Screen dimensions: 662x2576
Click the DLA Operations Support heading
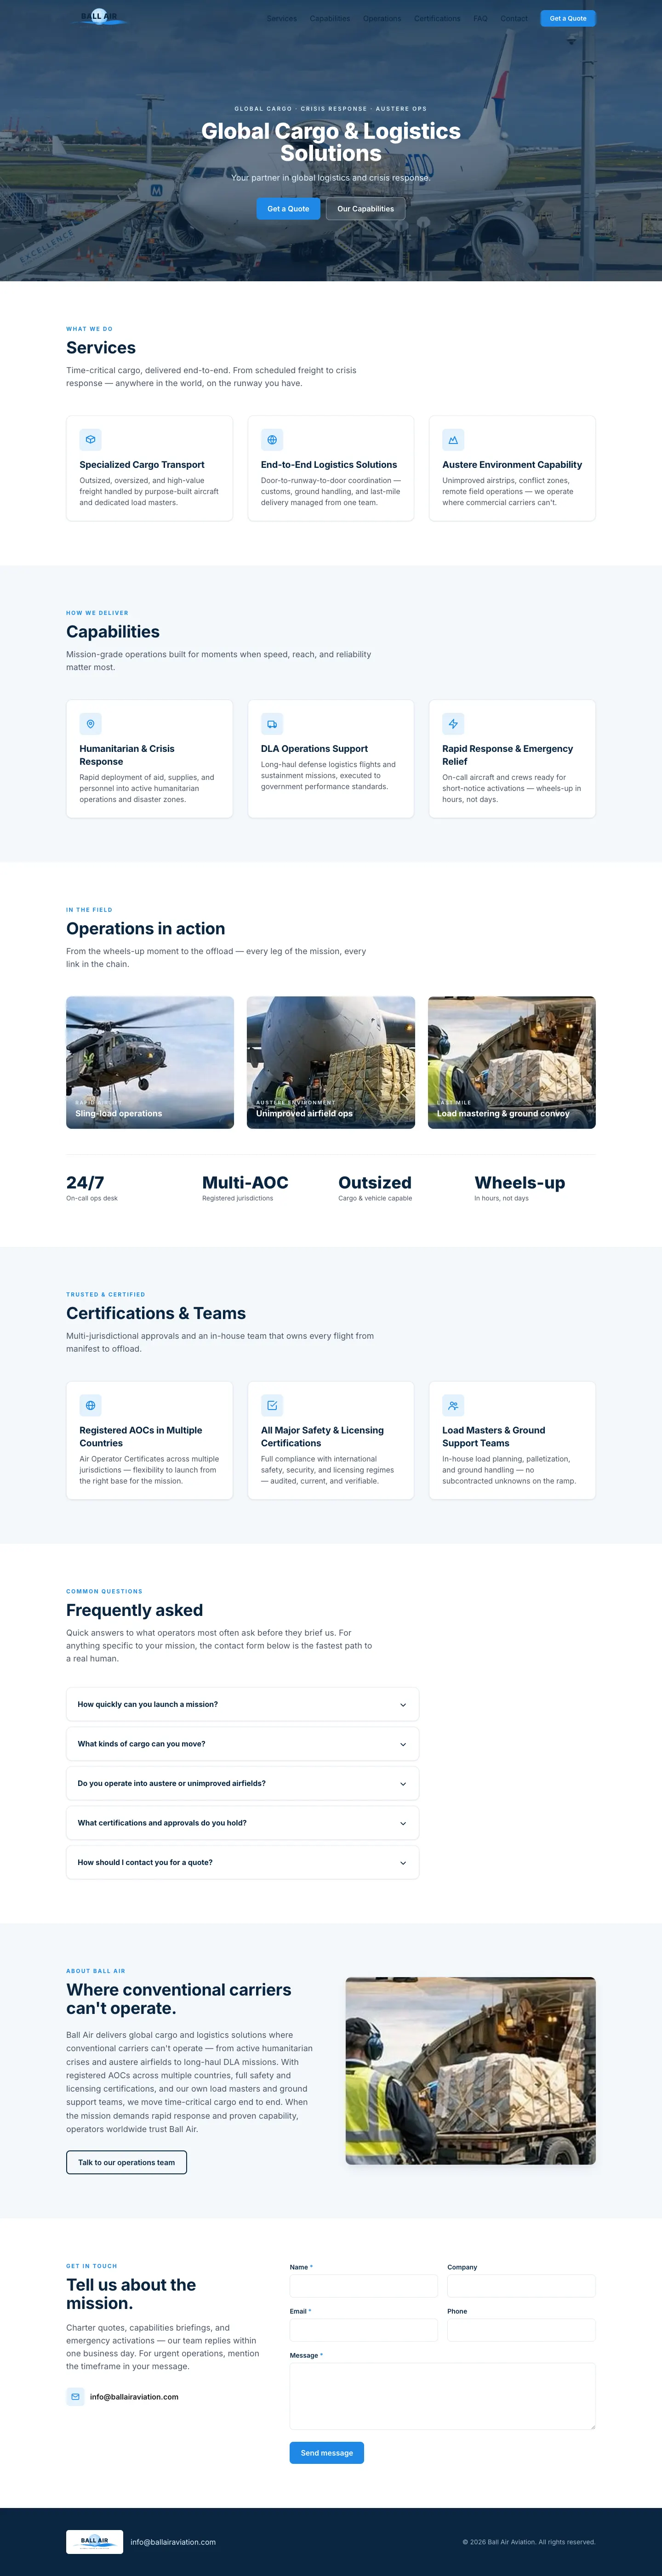pyautogui.click(x=314, y=749)
